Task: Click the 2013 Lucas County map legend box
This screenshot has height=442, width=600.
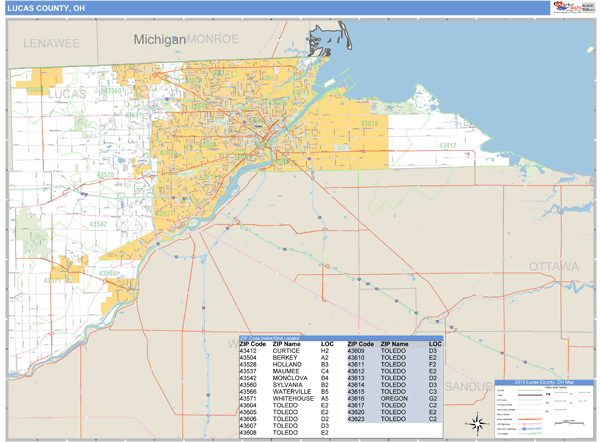Action: (x=543, y=407)
